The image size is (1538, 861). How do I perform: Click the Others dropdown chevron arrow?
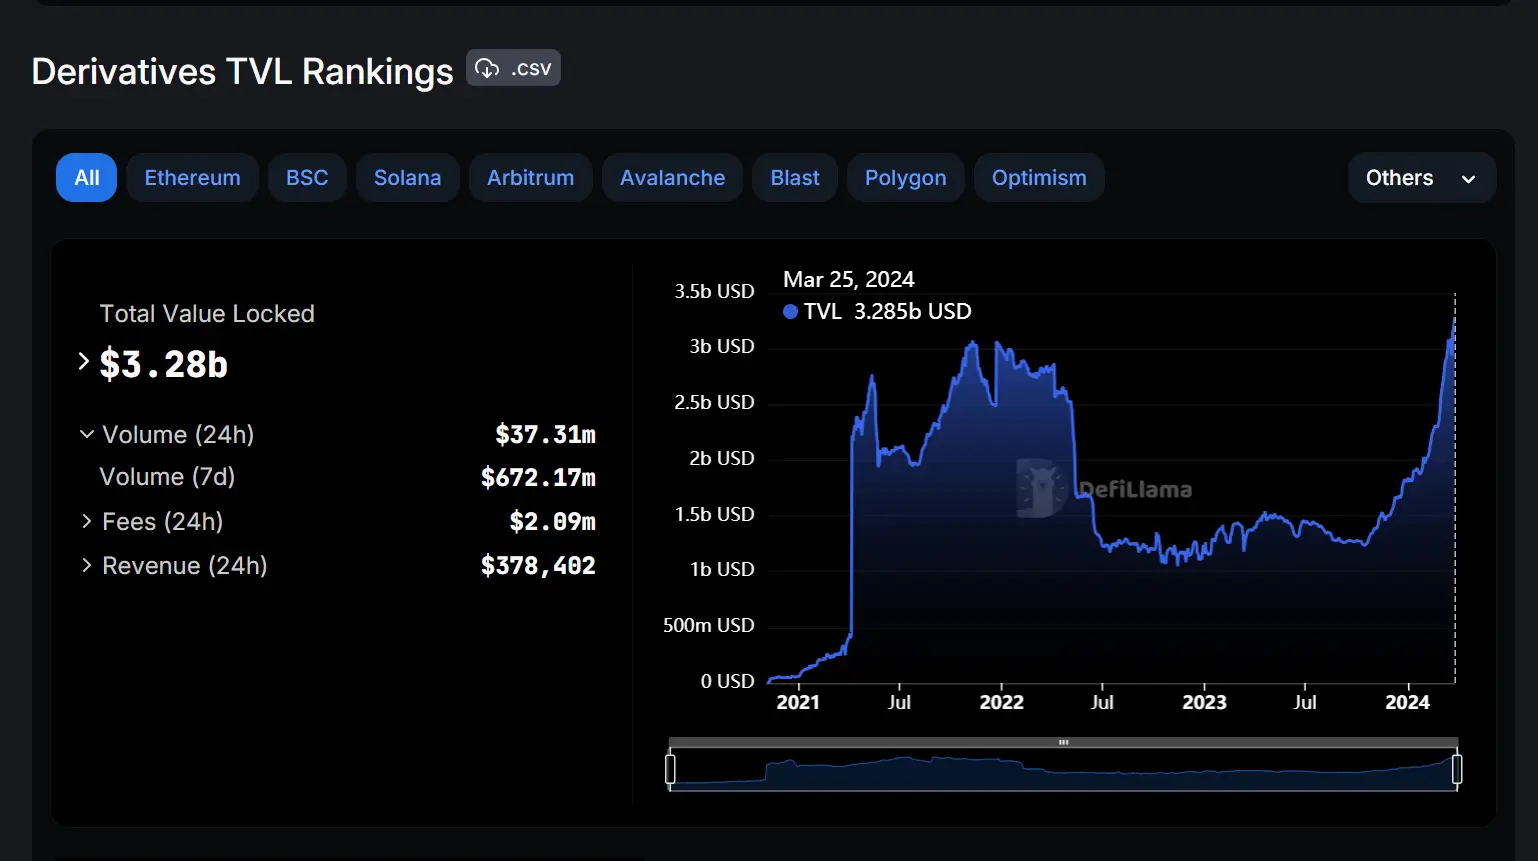point(1468,178)
